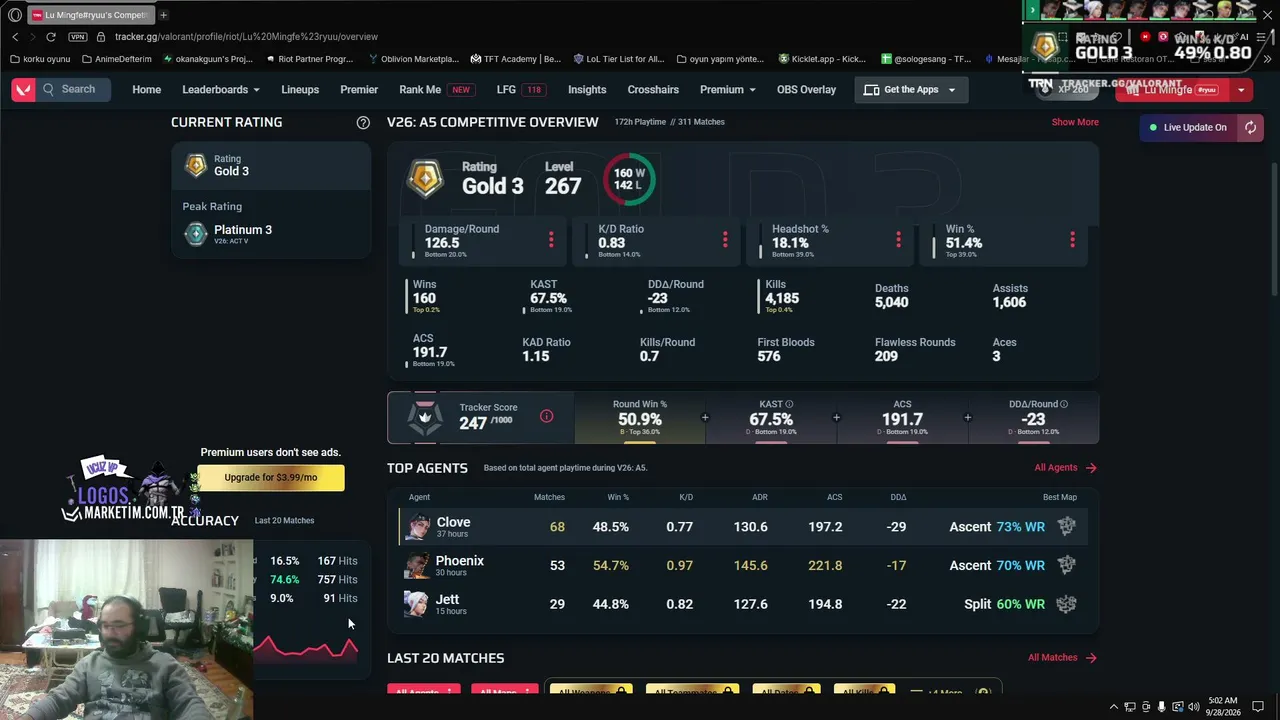The image size is (1280, 720).
Task: Click the browser back arrow
Action: pos(15,37)
